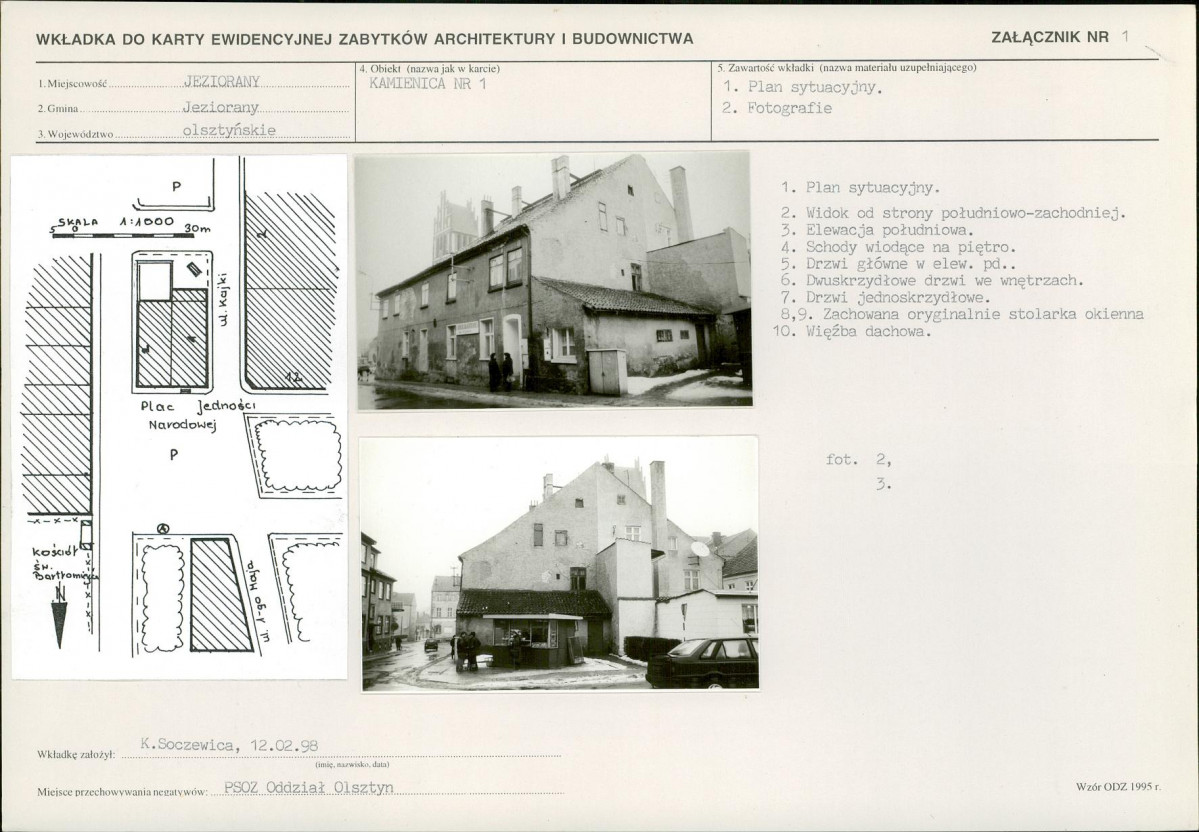Click the 'Wzór ODZ 1995 r.' footer note
Screen dimensions: 1199x832
pyautogui.click(x=1118, y=787)
